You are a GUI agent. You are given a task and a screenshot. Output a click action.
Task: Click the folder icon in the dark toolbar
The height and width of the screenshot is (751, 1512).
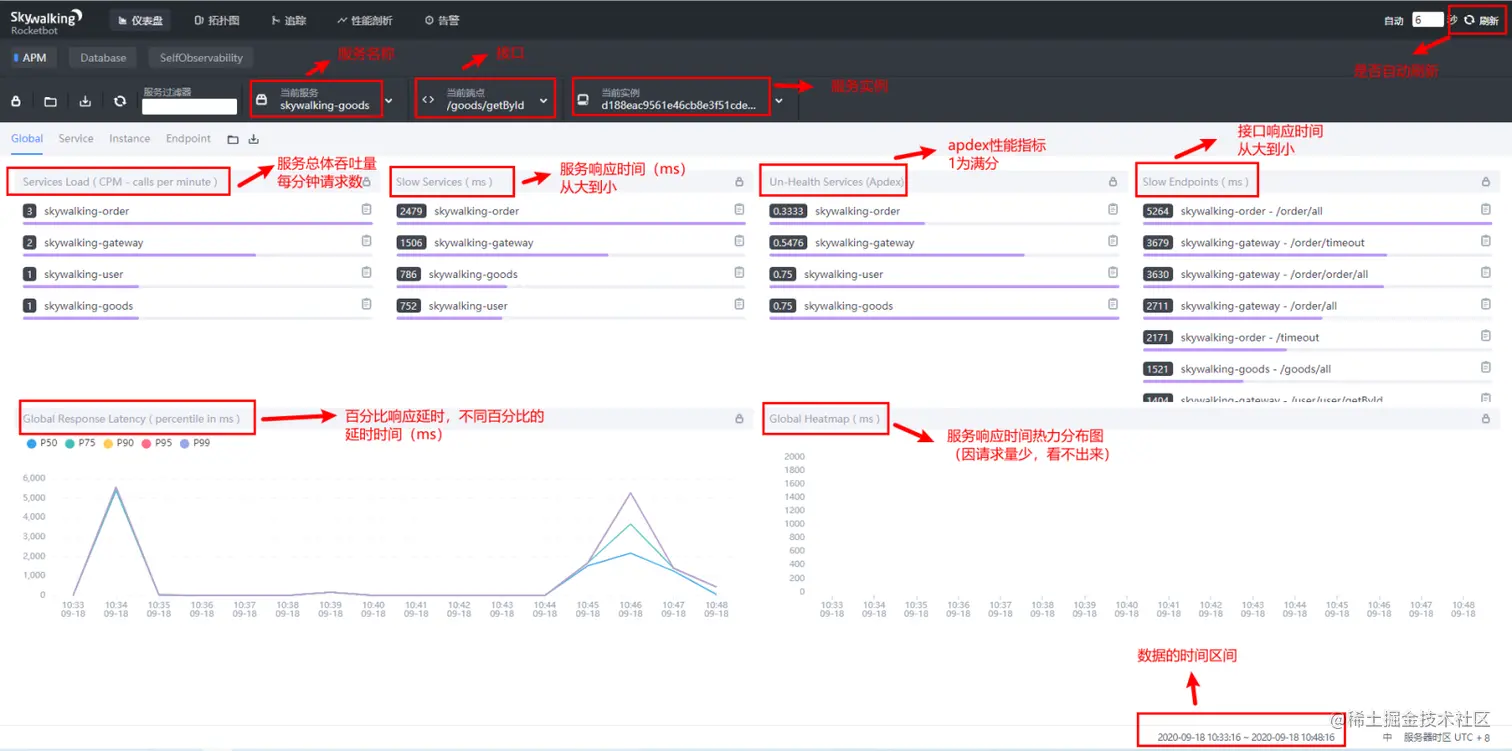tap(50, 101)
